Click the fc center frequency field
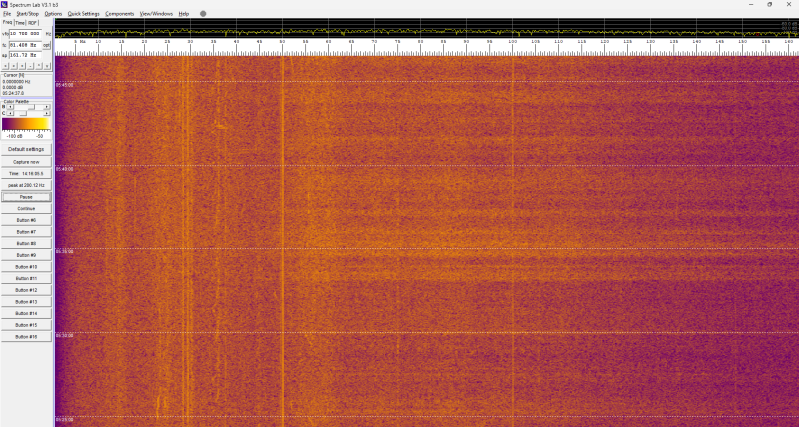This screenshot has width=799, height=427. [x=25, y=45]
